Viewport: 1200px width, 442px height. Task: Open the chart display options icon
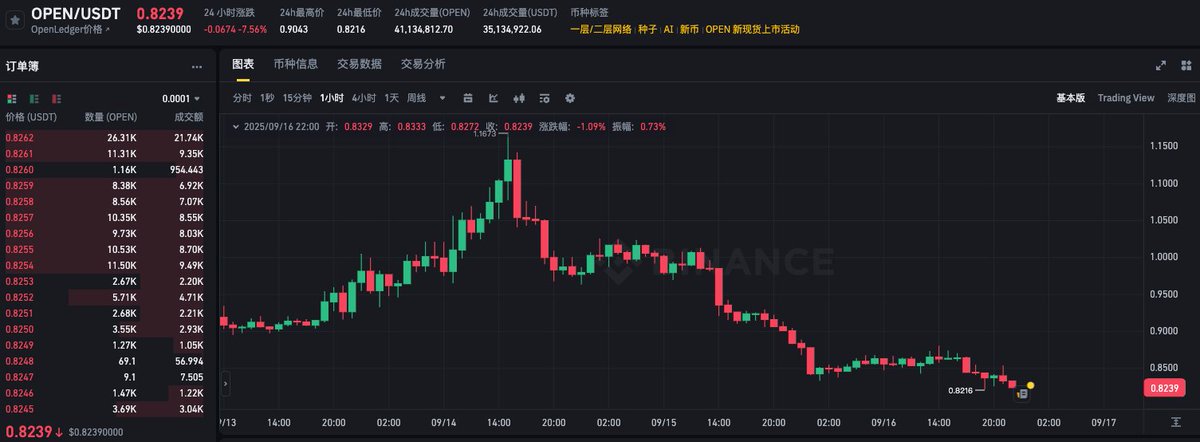(x=544, y=98)
